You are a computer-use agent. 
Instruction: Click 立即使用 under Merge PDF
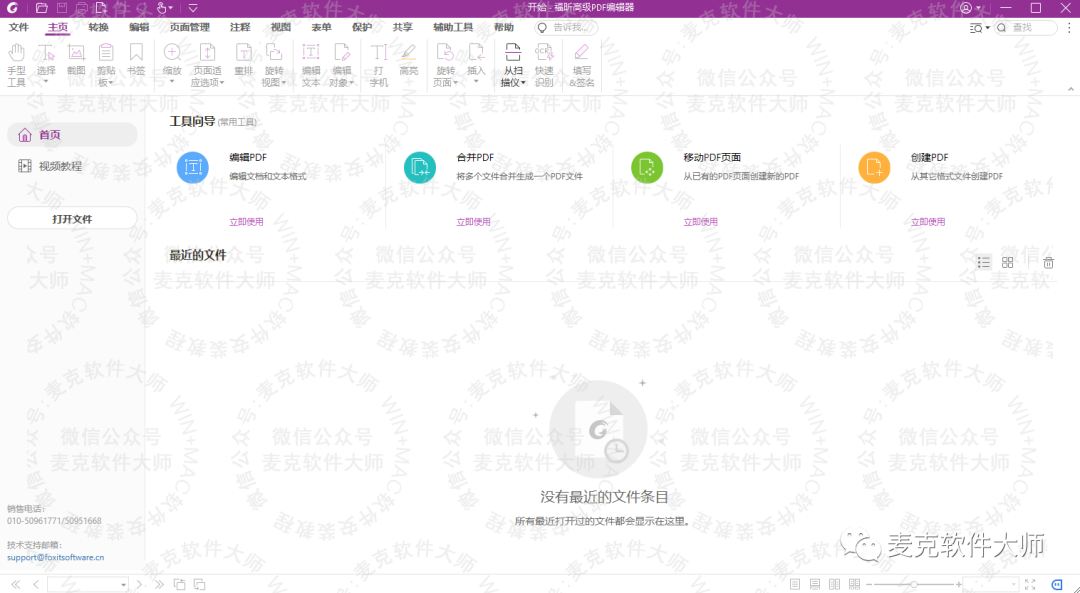tap(473, 222)
